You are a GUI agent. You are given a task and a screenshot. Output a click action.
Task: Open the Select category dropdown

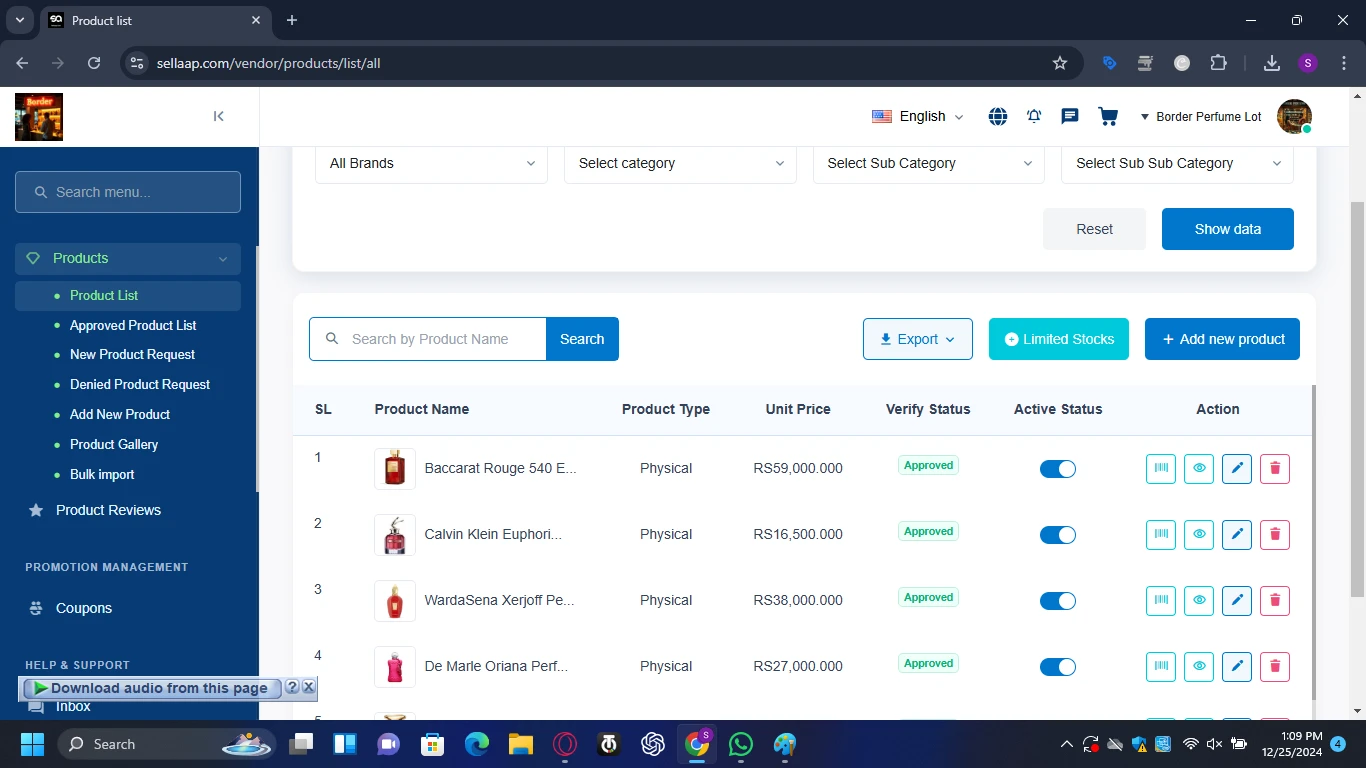point(680,163)
